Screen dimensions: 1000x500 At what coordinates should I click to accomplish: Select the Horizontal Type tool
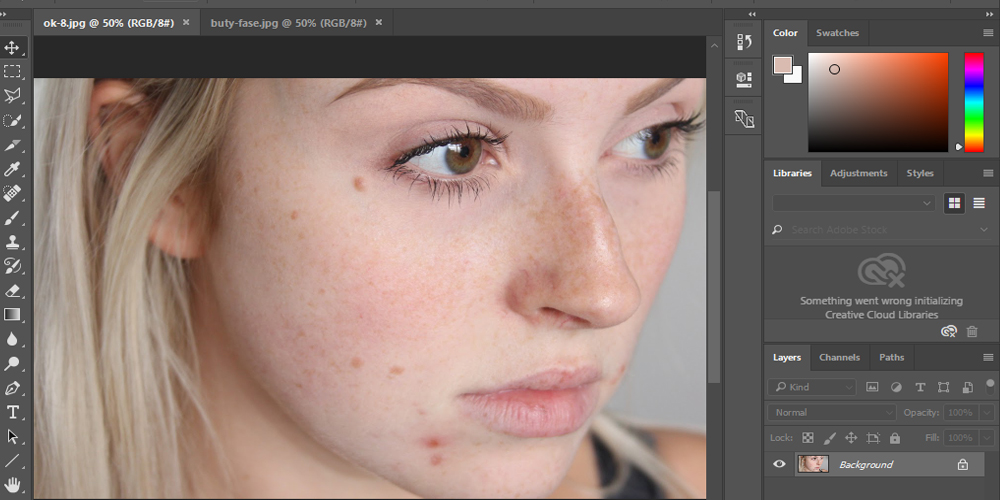click(x=13, y=412)
